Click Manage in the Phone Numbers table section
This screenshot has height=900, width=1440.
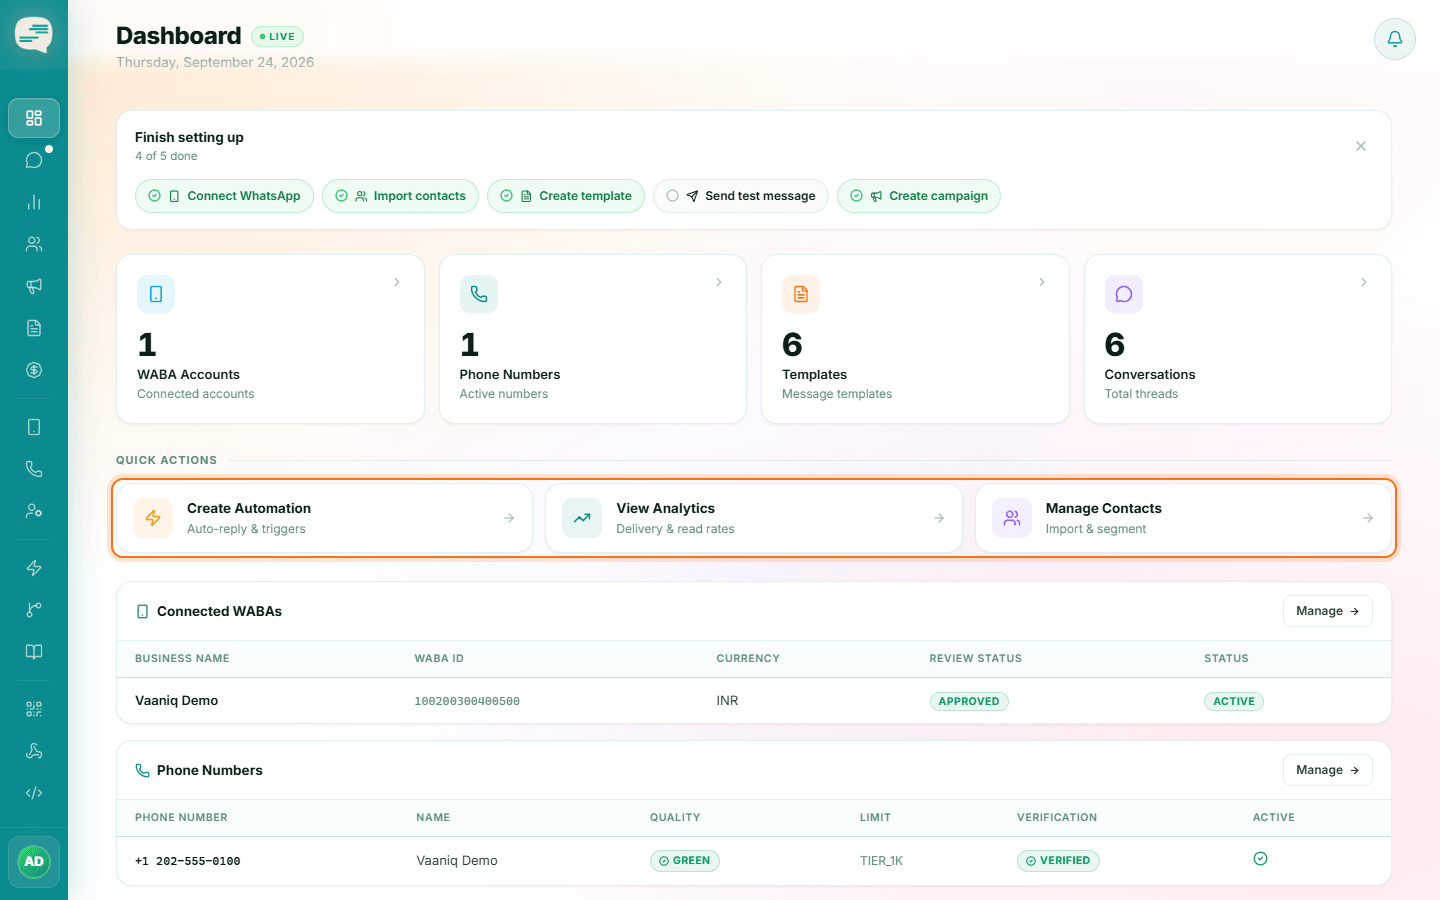click(x=1328, y=770)
